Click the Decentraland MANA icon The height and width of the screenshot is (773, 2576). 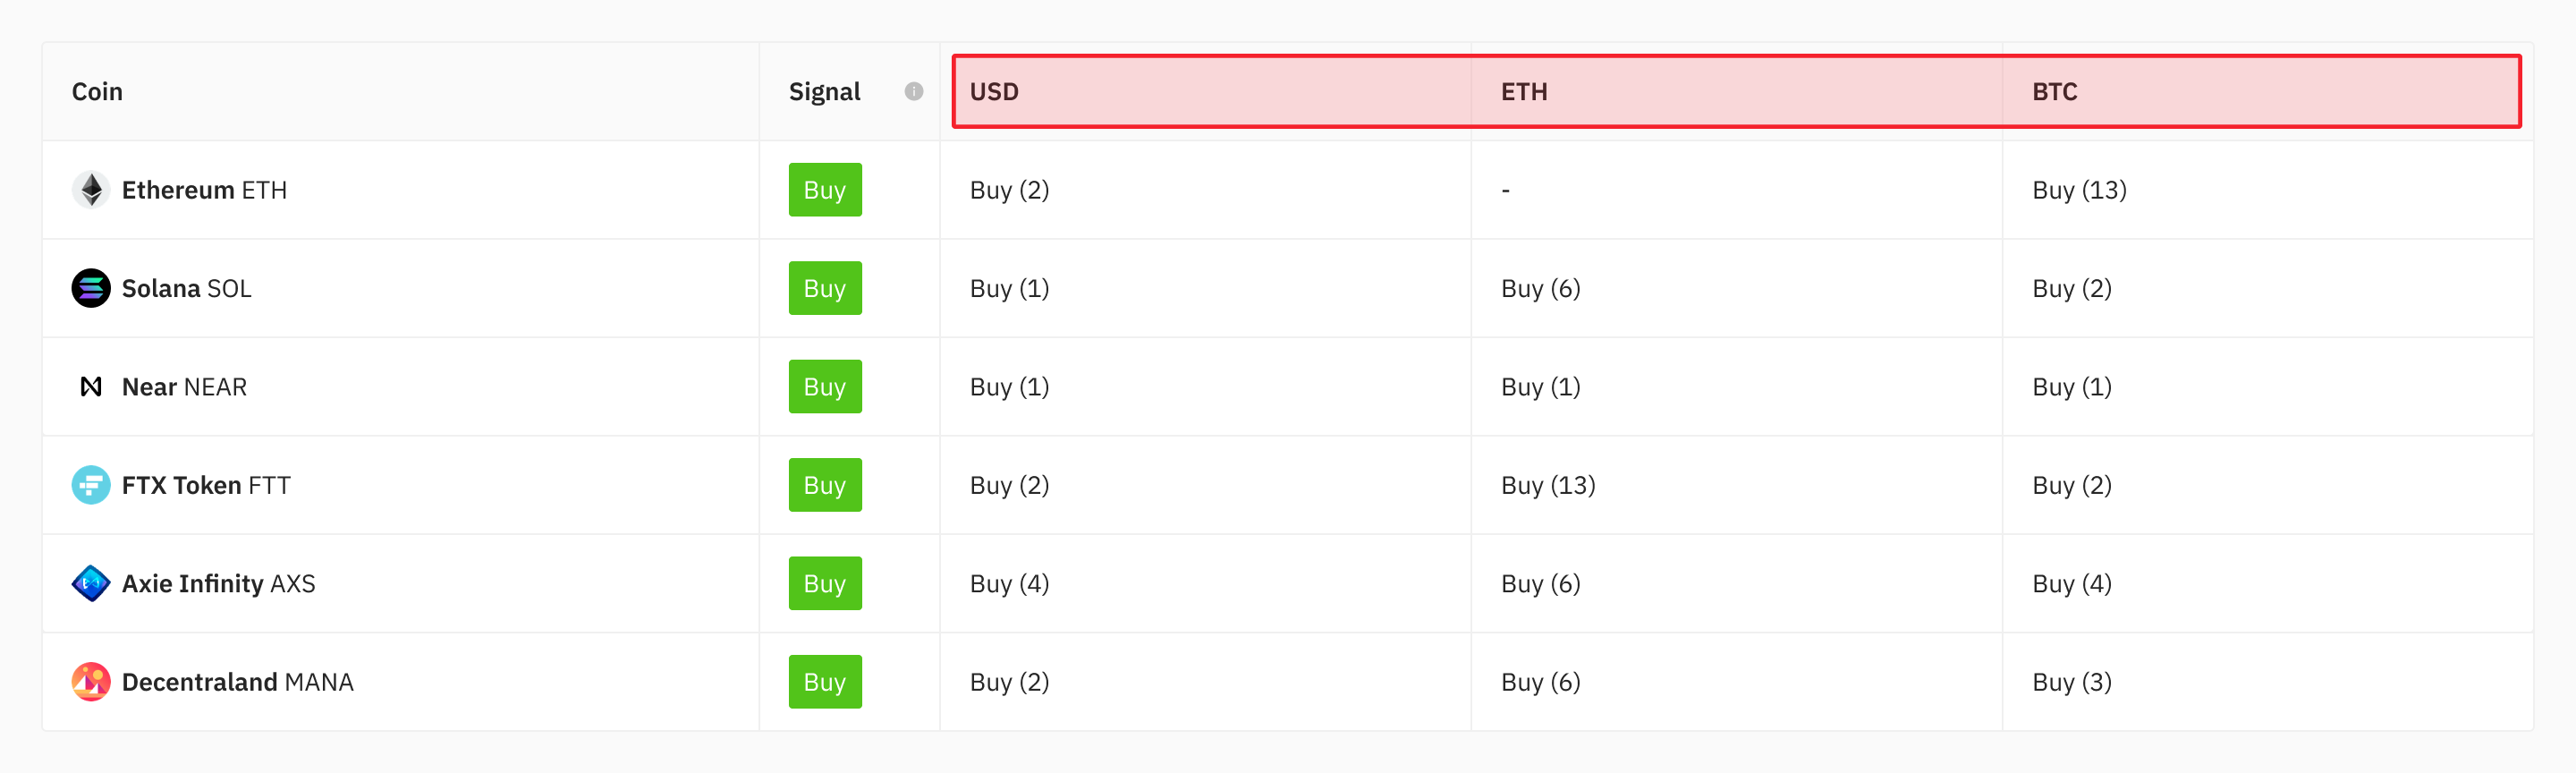click(x=90, y=681)
